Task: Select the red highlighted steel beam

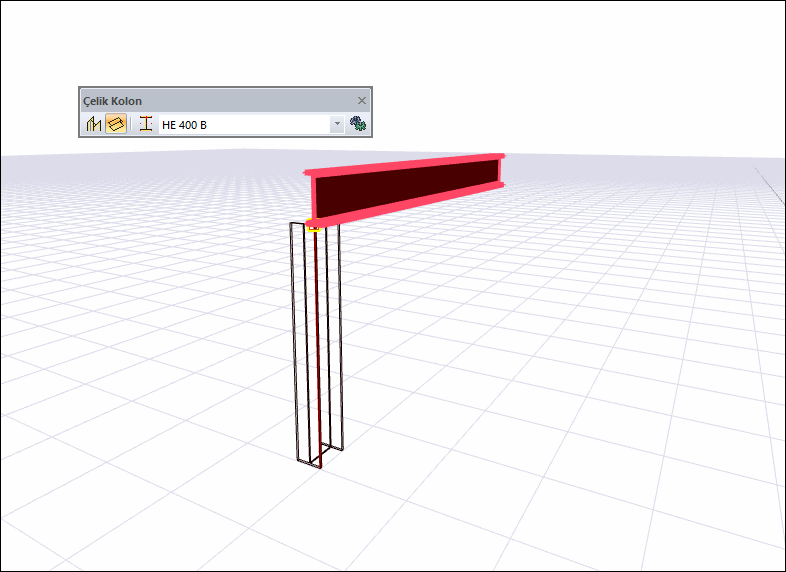Action: pos(406,189)
